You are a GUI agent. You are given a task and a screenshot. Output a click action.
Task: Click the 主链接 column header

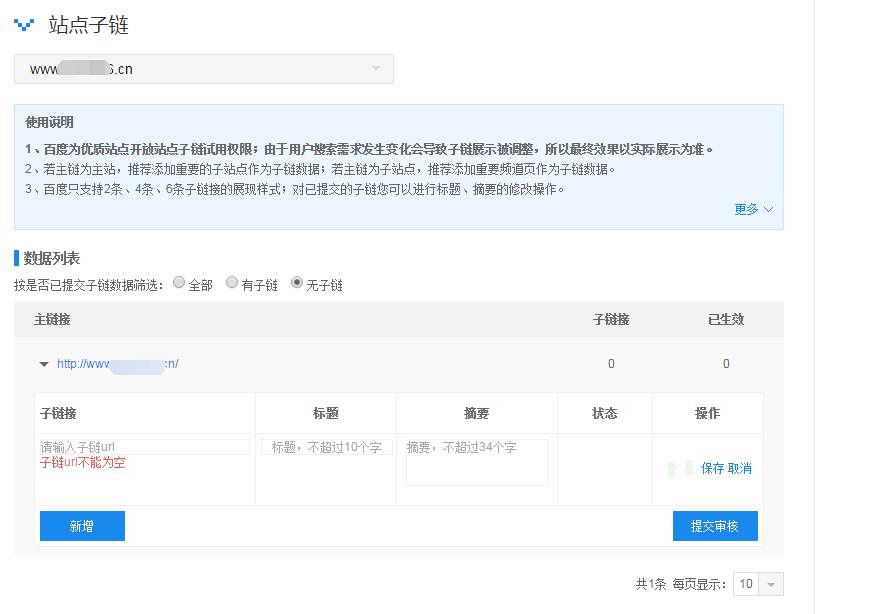click(52, 320)
